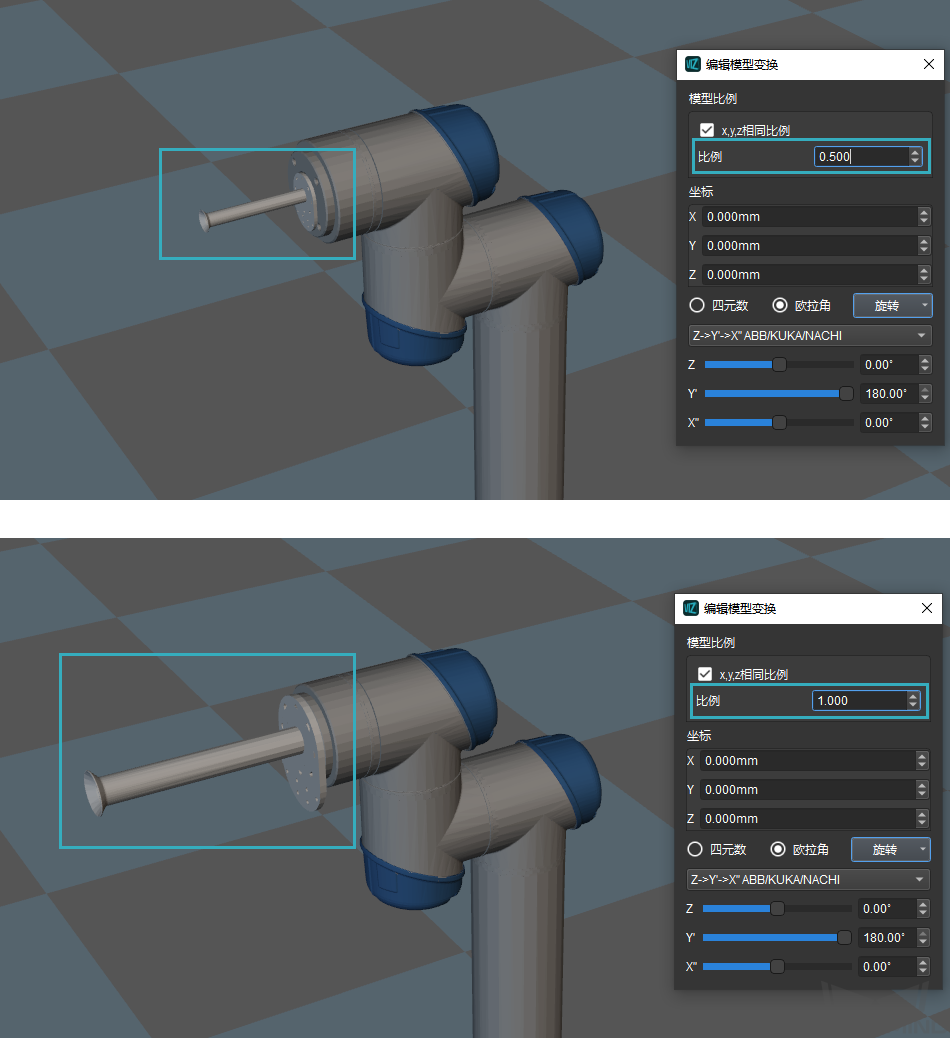The image size is (950, 1038).
Task: Step up Y coordinate in the 0.500 dialog
Action: [924, 241]
